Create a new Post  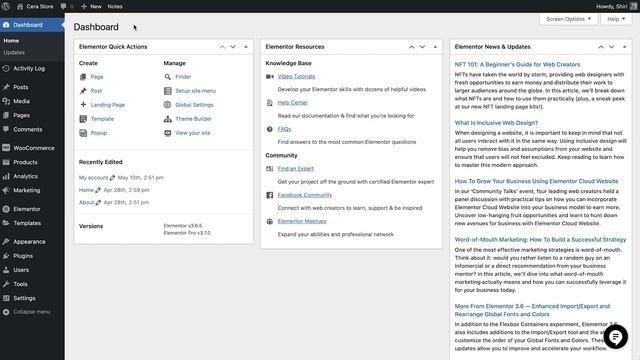coord(96,91)
